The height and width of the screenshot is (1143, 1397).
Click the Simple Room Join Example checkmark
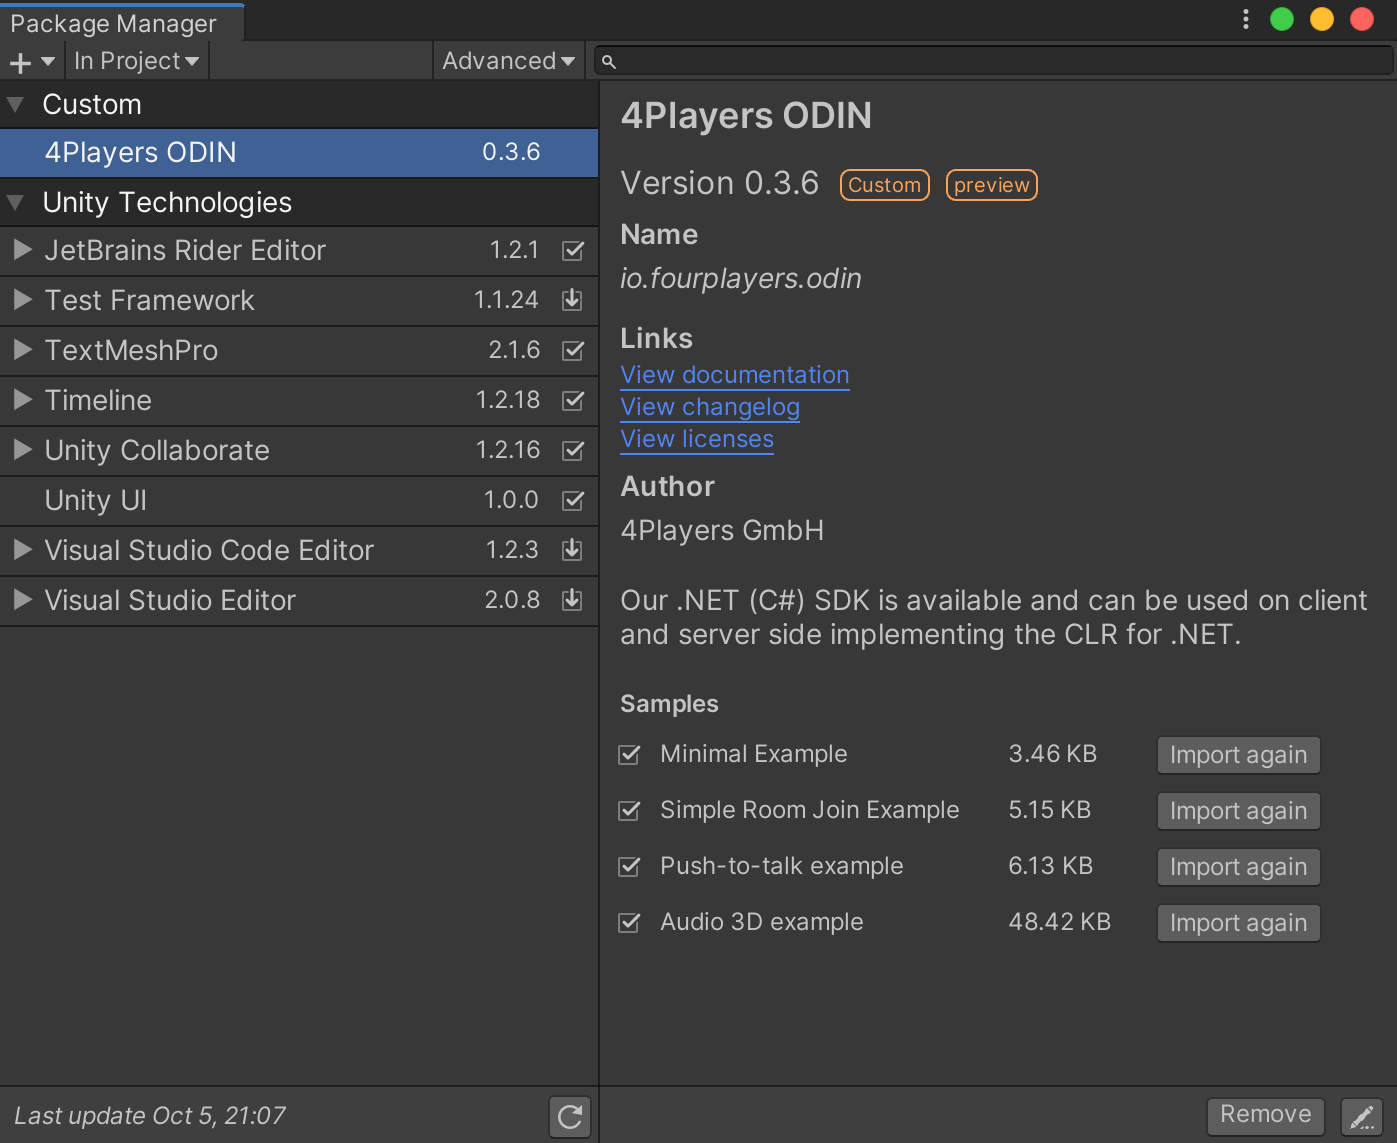pyautogui.click(x=629, y=810)
